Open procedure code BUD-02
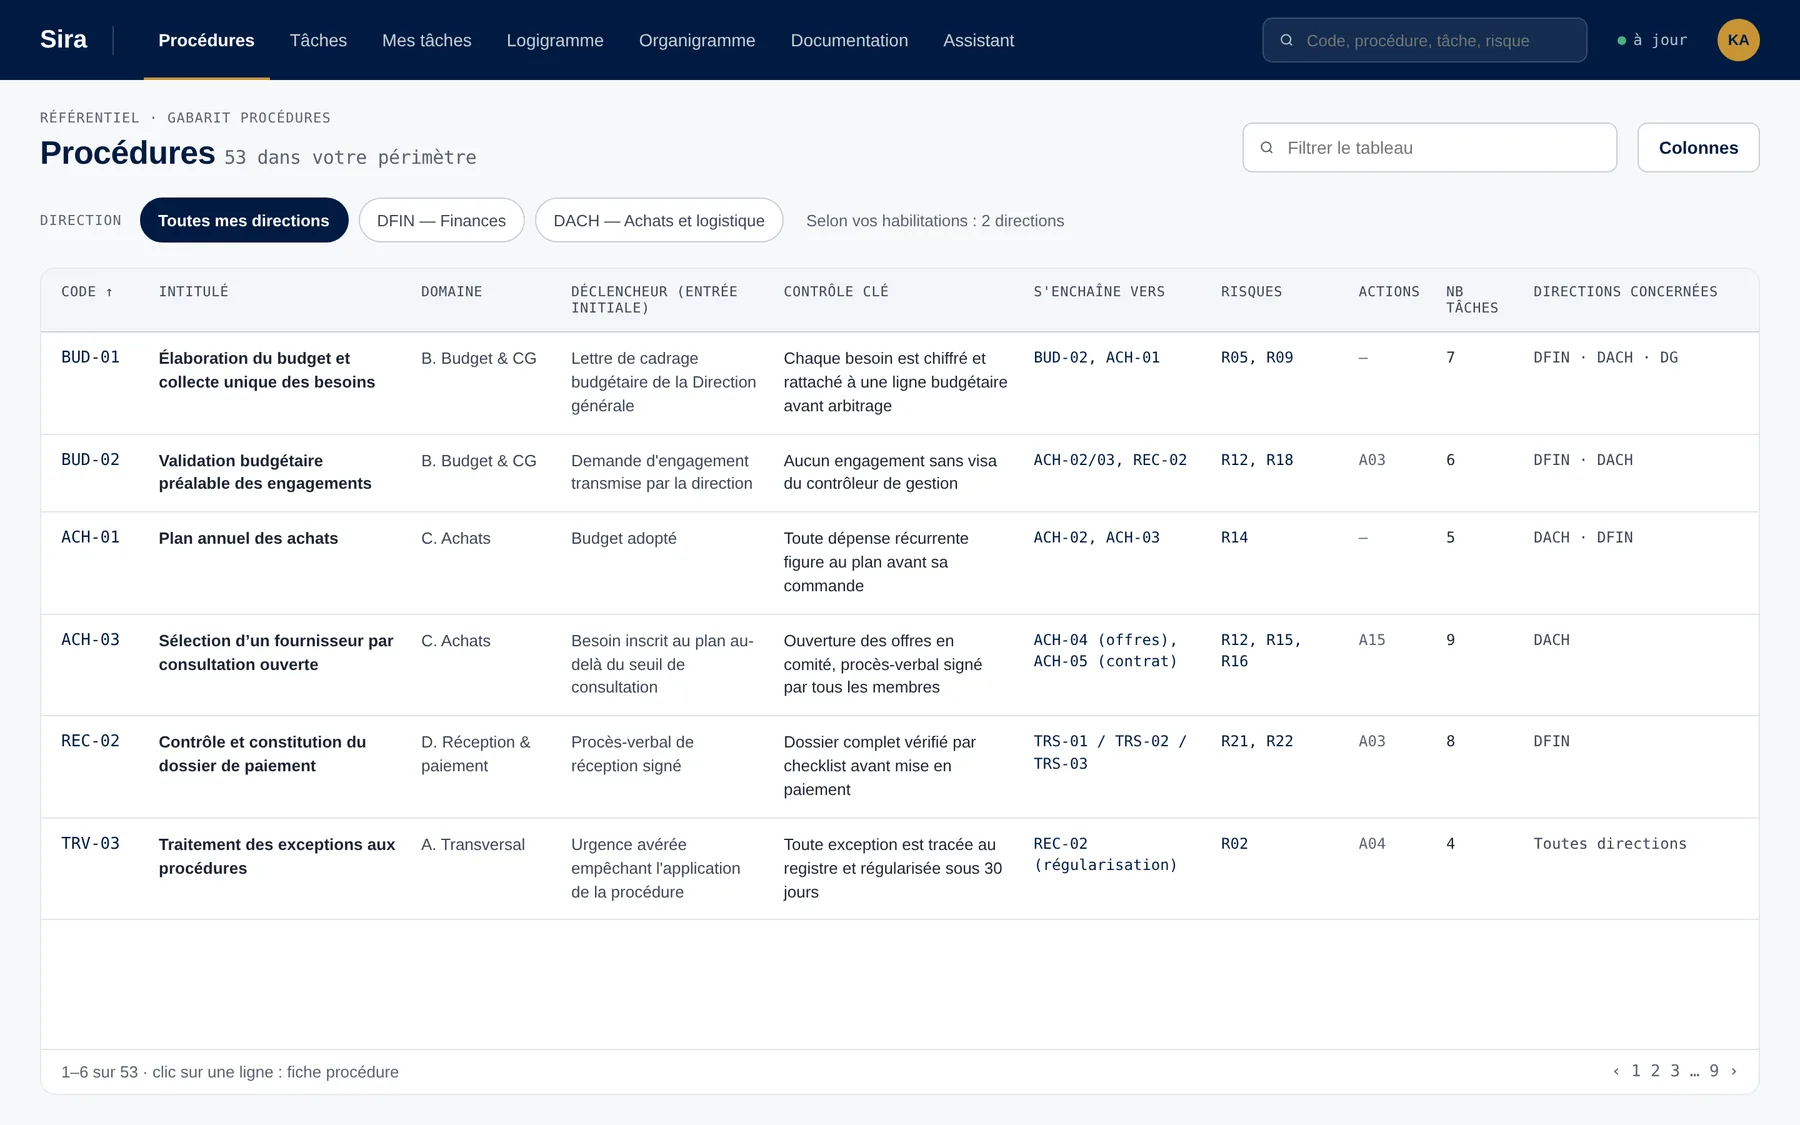Viewport: 1800px width, 1125px height. coord(90,460)
